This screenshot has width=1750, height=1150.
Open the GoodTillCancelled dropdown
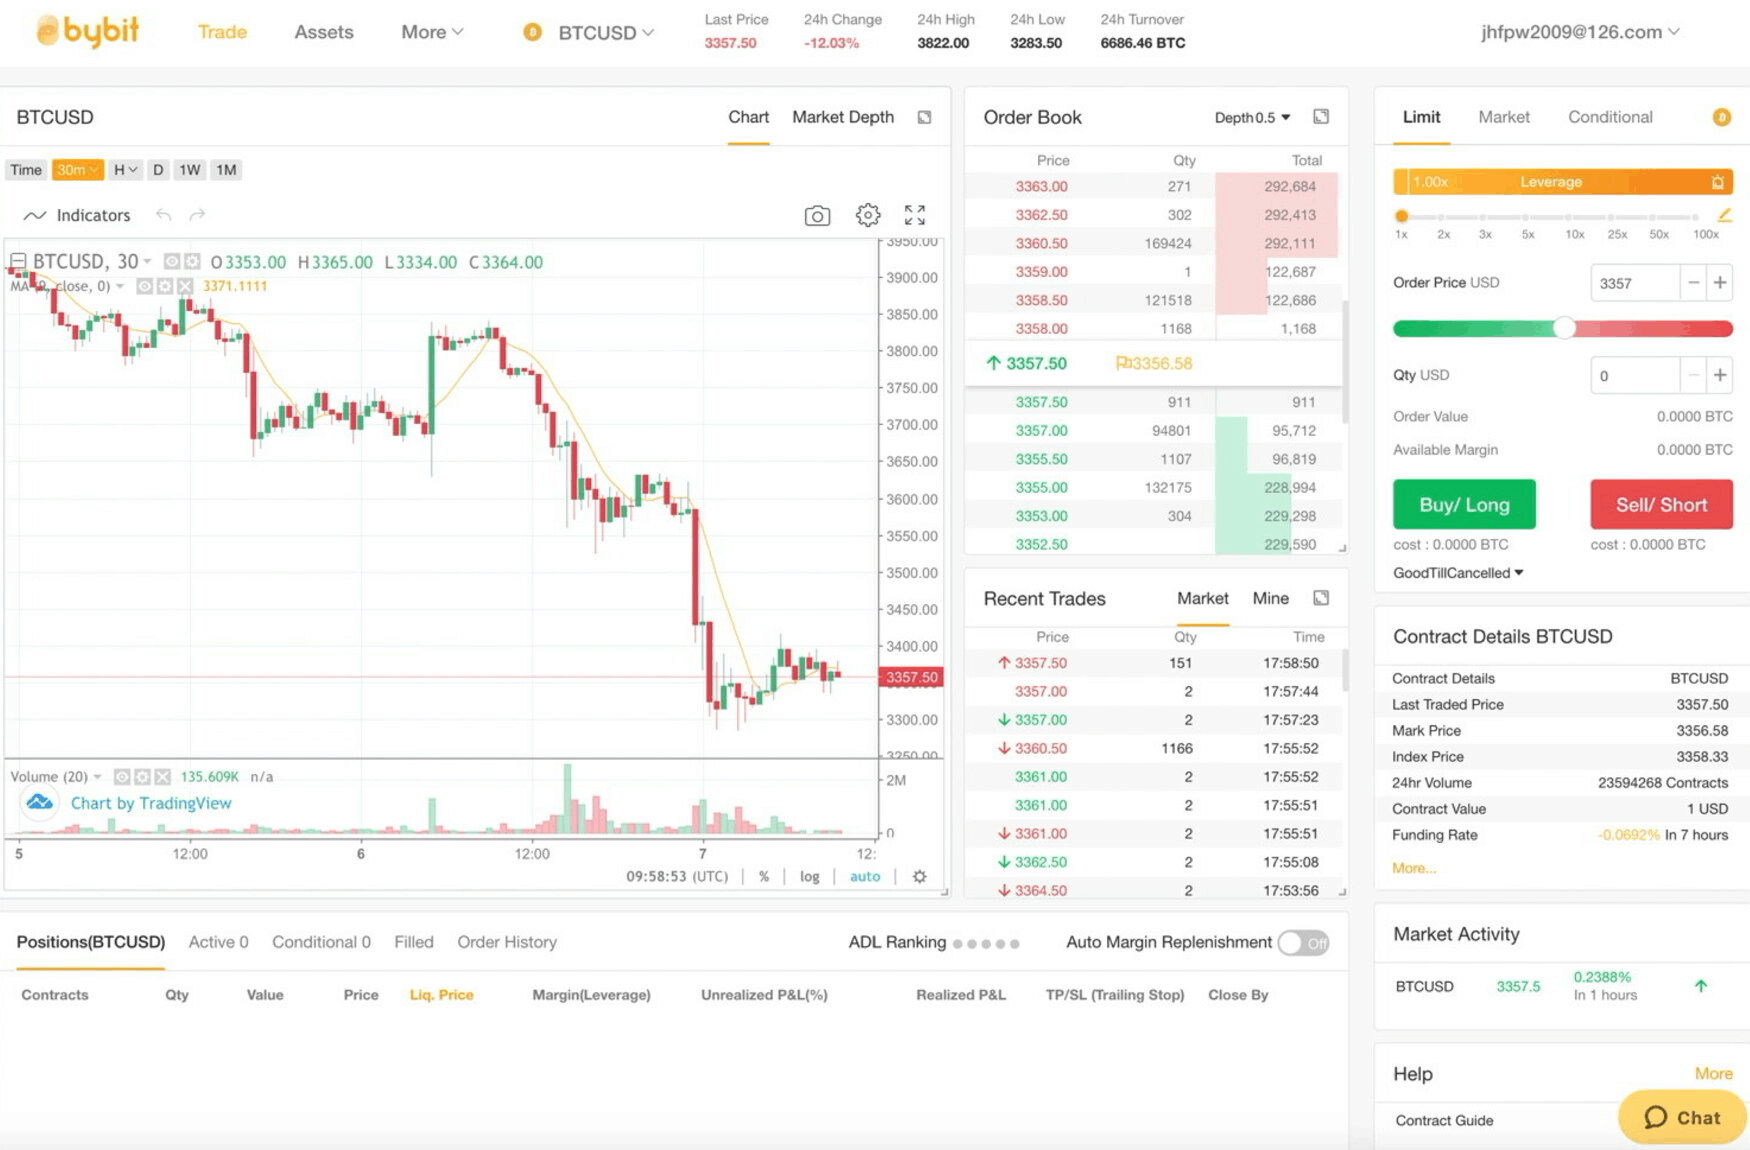click(1458, 573)
